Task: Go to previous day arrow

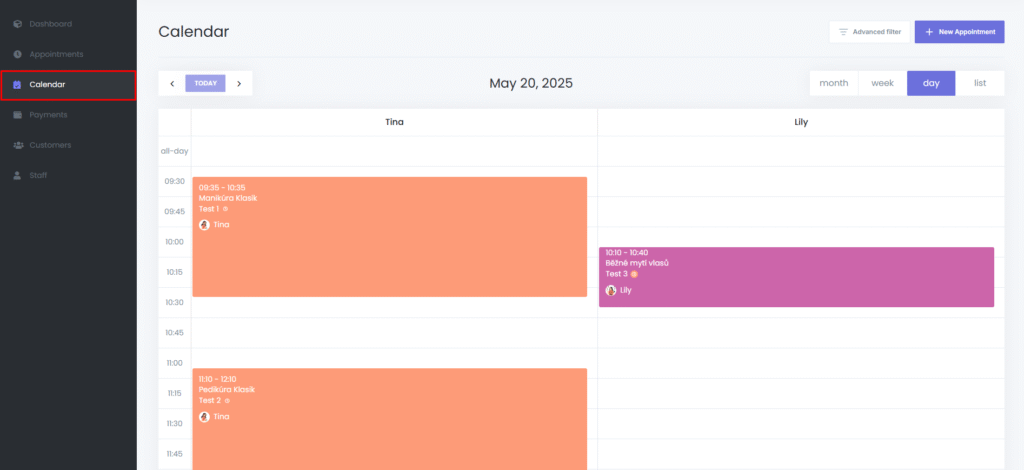Action: pyautogui.click(x=172, y=84)
